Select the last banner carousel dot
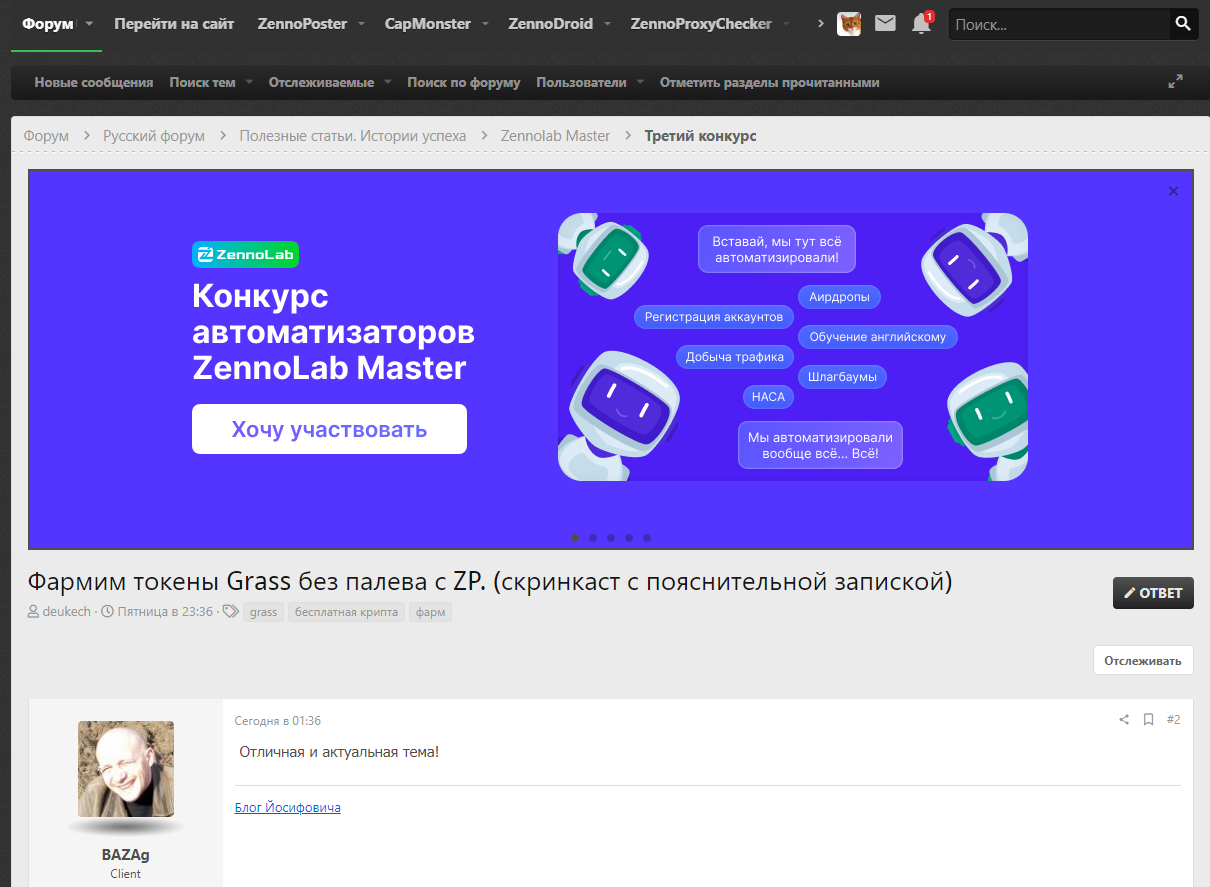Image resolution: width=1210 pixels, height=887 pixels. pyautogui.click(x=647, y=538)
